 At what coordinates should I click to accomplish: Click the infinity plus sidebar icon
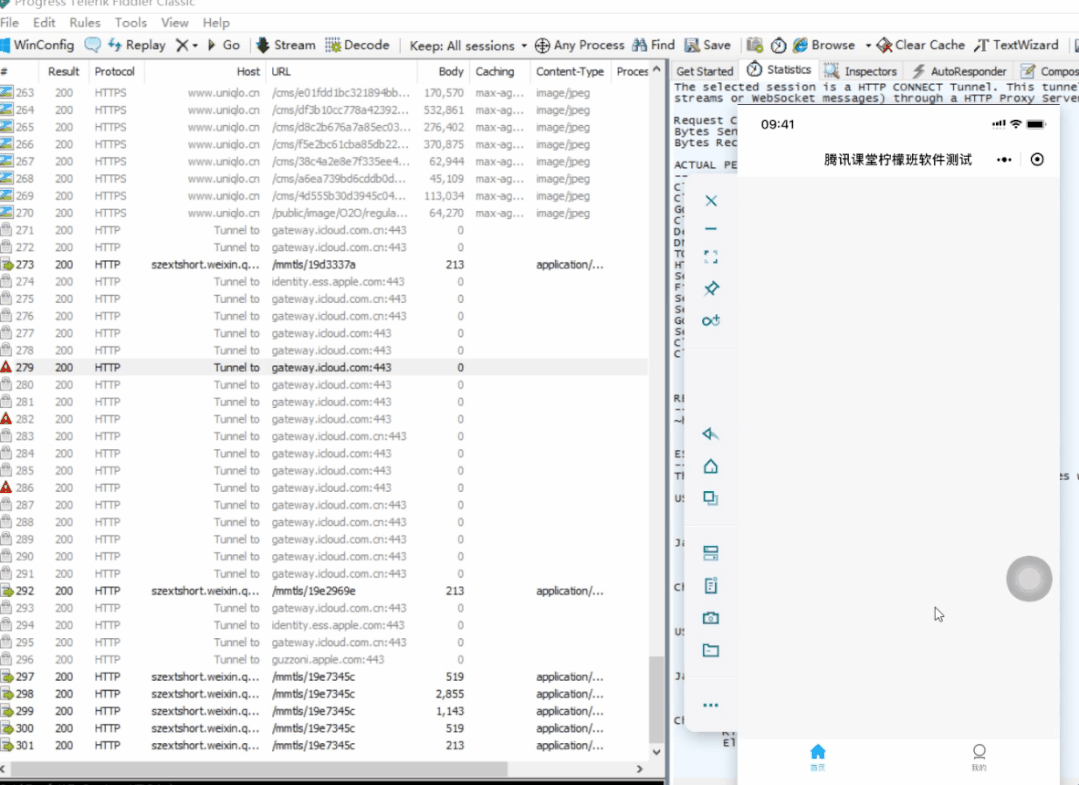pyautogui.click(x=711, y=321)
